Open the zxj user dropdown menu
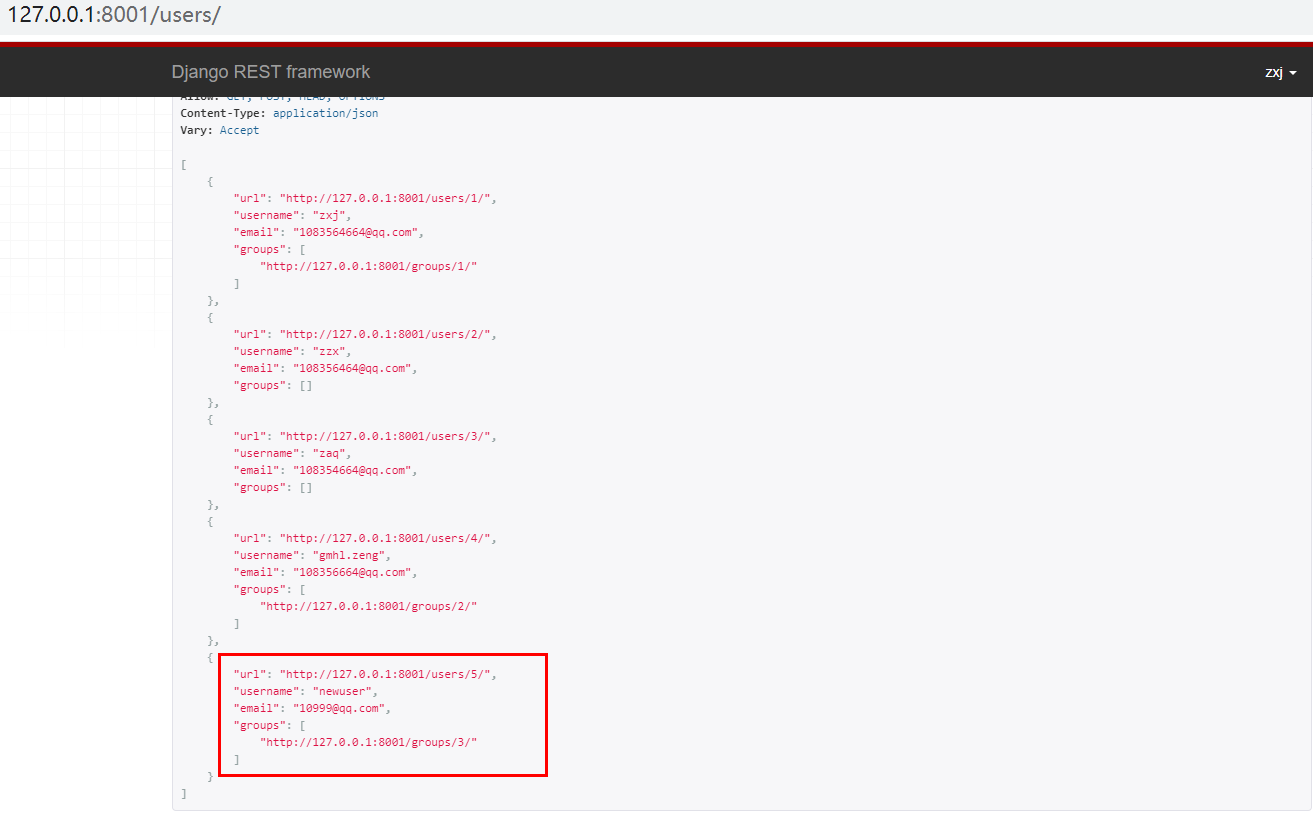Image resolution: width=1313 pixels, height=818 pixels. click(1281, 73)
